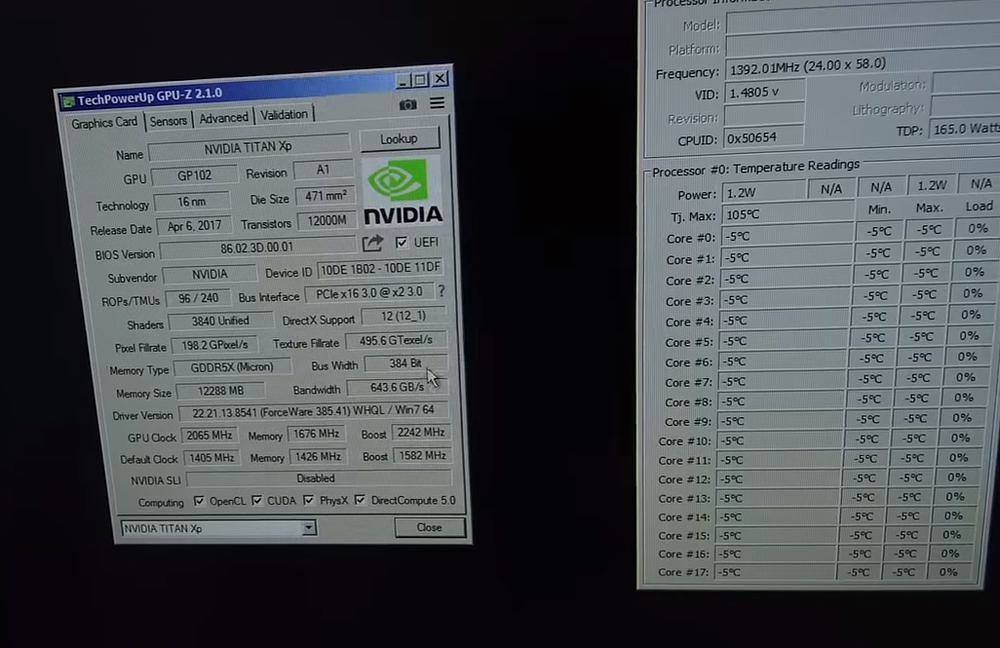Click the Bus Interface PCIe x16 3.0 value
1000x648 pixels.
point(369,293)
